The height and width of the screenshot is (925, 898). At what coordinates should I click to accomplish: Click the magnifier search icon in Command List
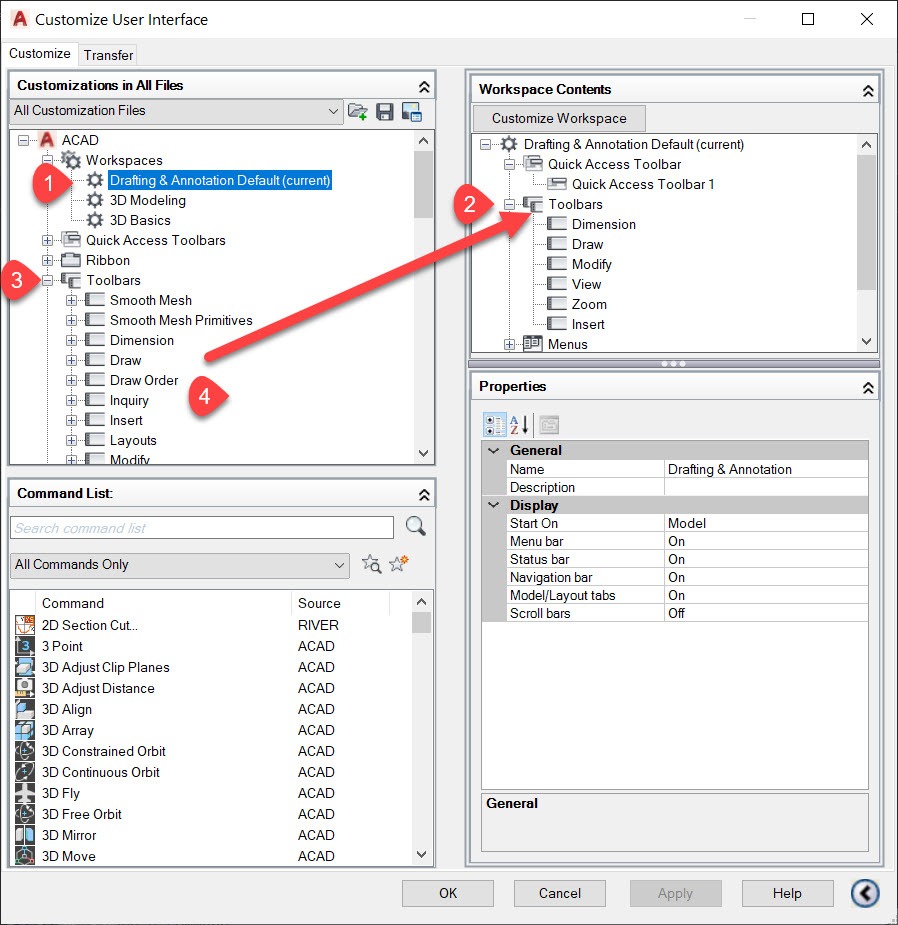(415, 526)
